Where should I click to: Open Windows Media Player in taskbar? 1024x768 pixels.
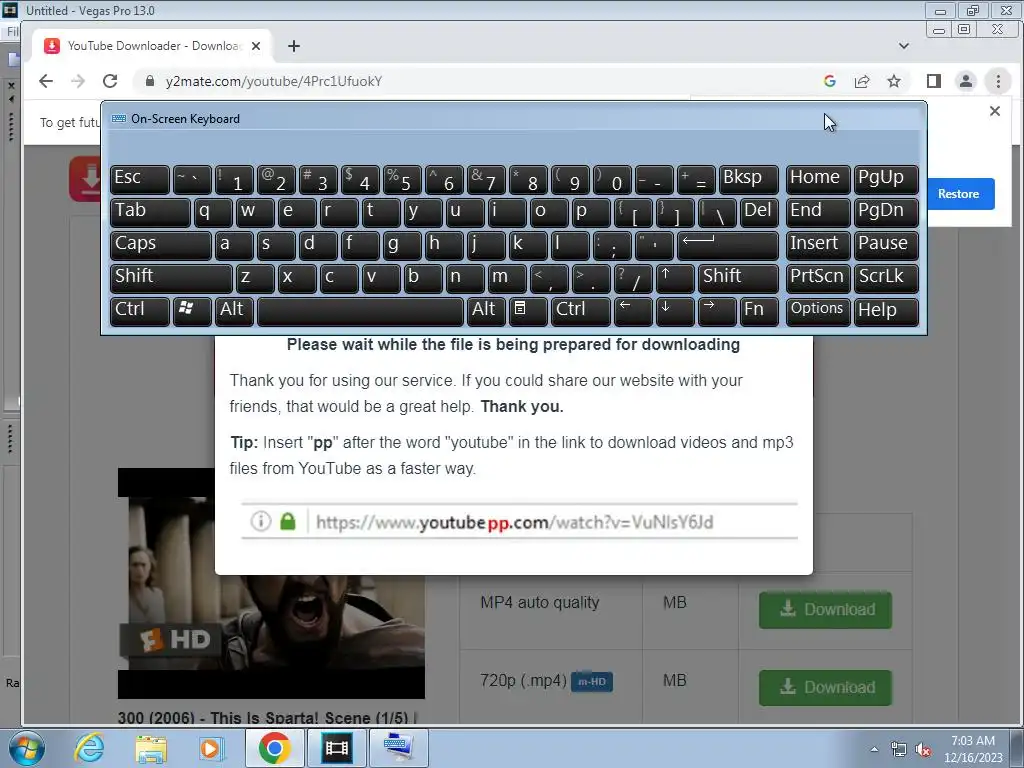click(x=211, y=748)
